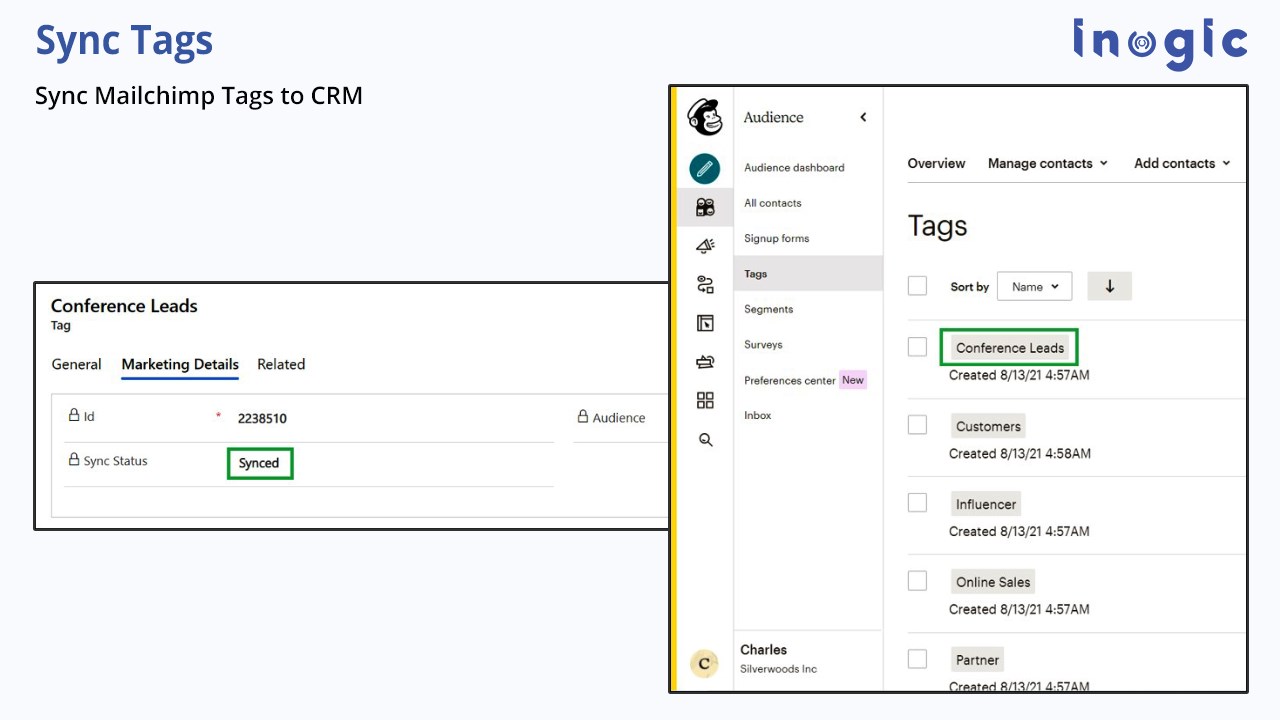Click Created 8/13/21 4:58AM under Customers
1280x720 pixels.
click(1020, 453)
